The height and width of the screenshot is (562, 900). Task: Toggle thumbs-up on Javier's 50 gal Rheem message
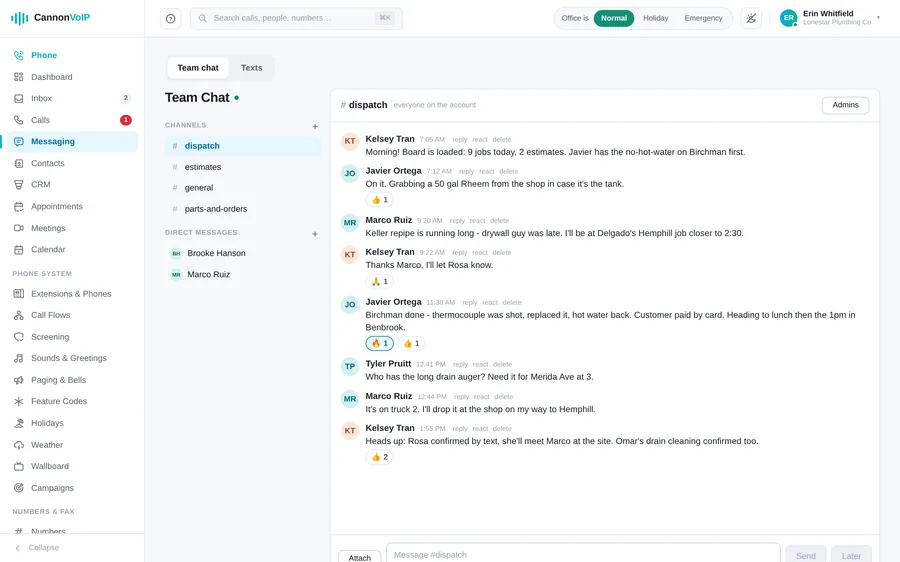[x=379, y=200]
